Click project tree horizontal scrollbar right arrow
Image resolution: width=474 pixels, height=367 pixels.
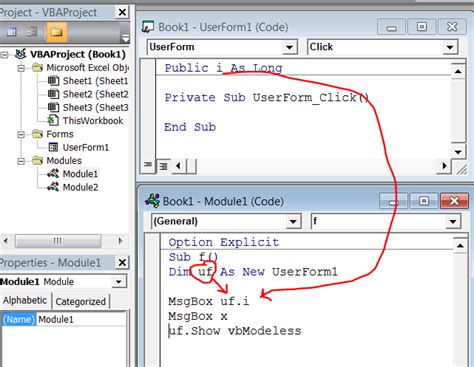(x=120, y=241)
